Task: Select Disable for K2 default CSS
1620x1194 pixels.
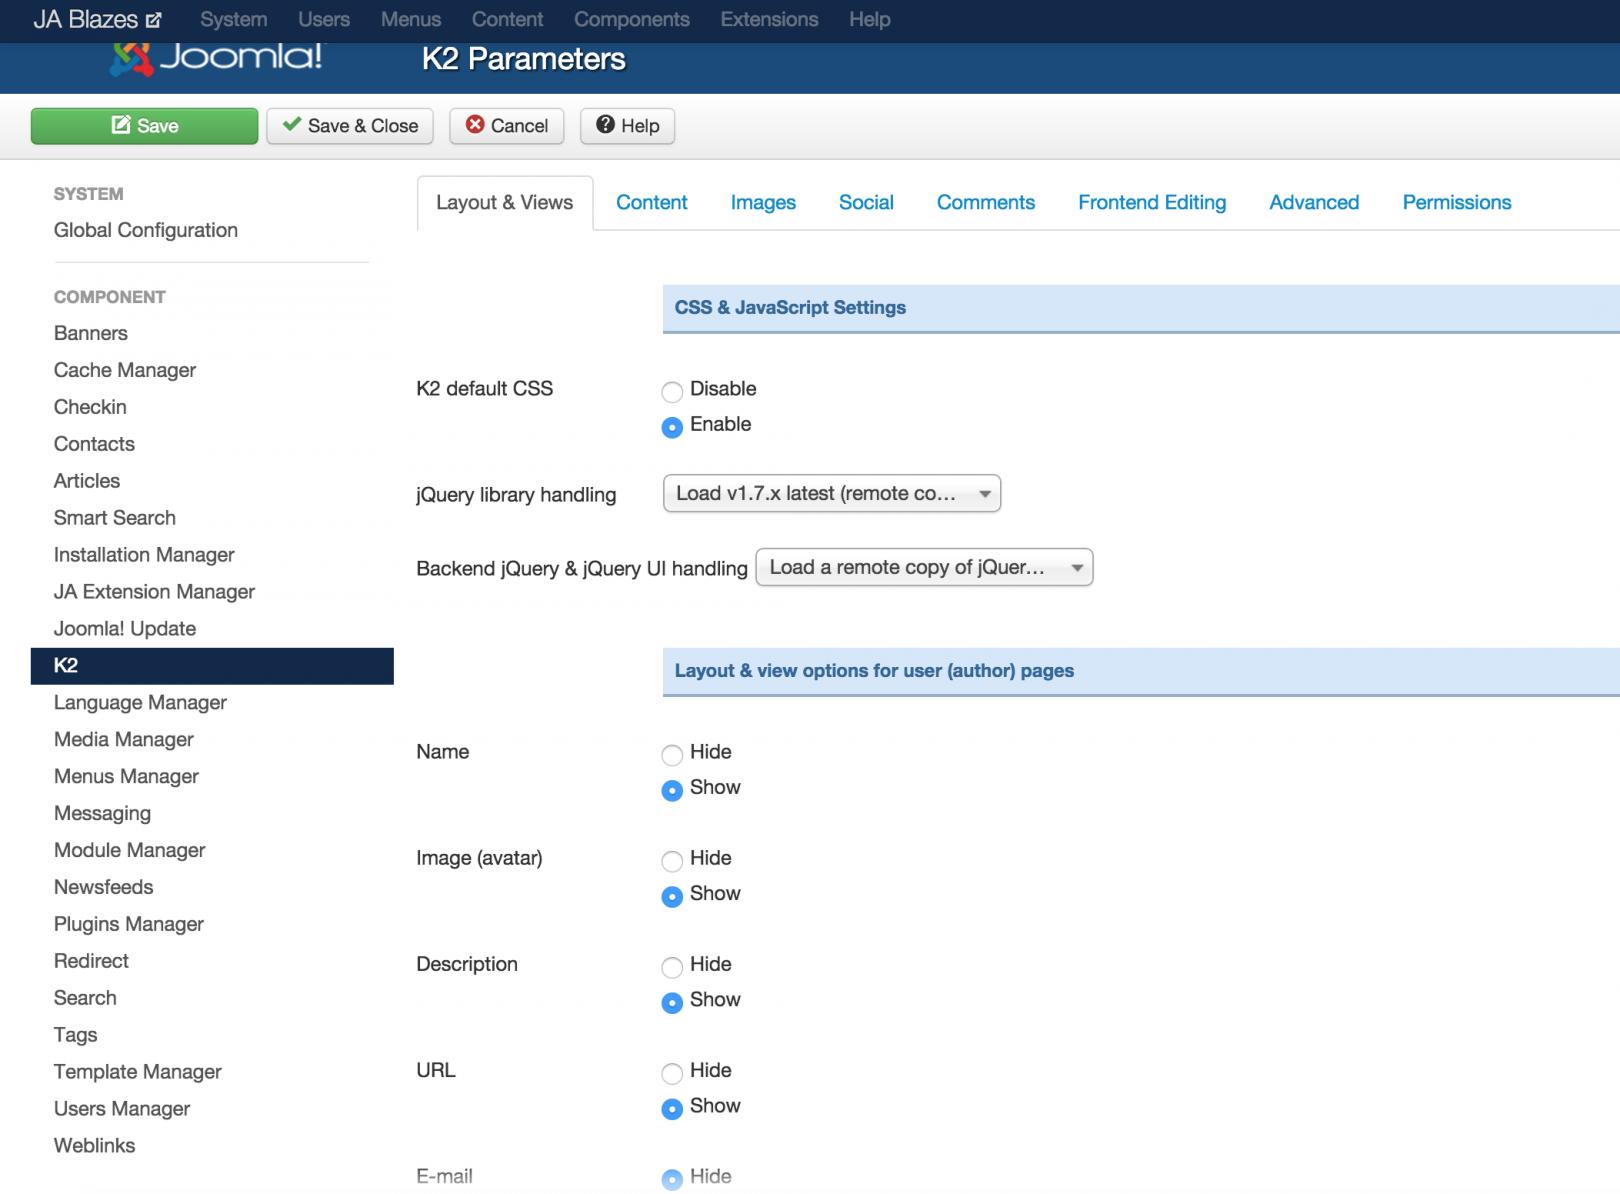Action: click(x=672, y=391)
